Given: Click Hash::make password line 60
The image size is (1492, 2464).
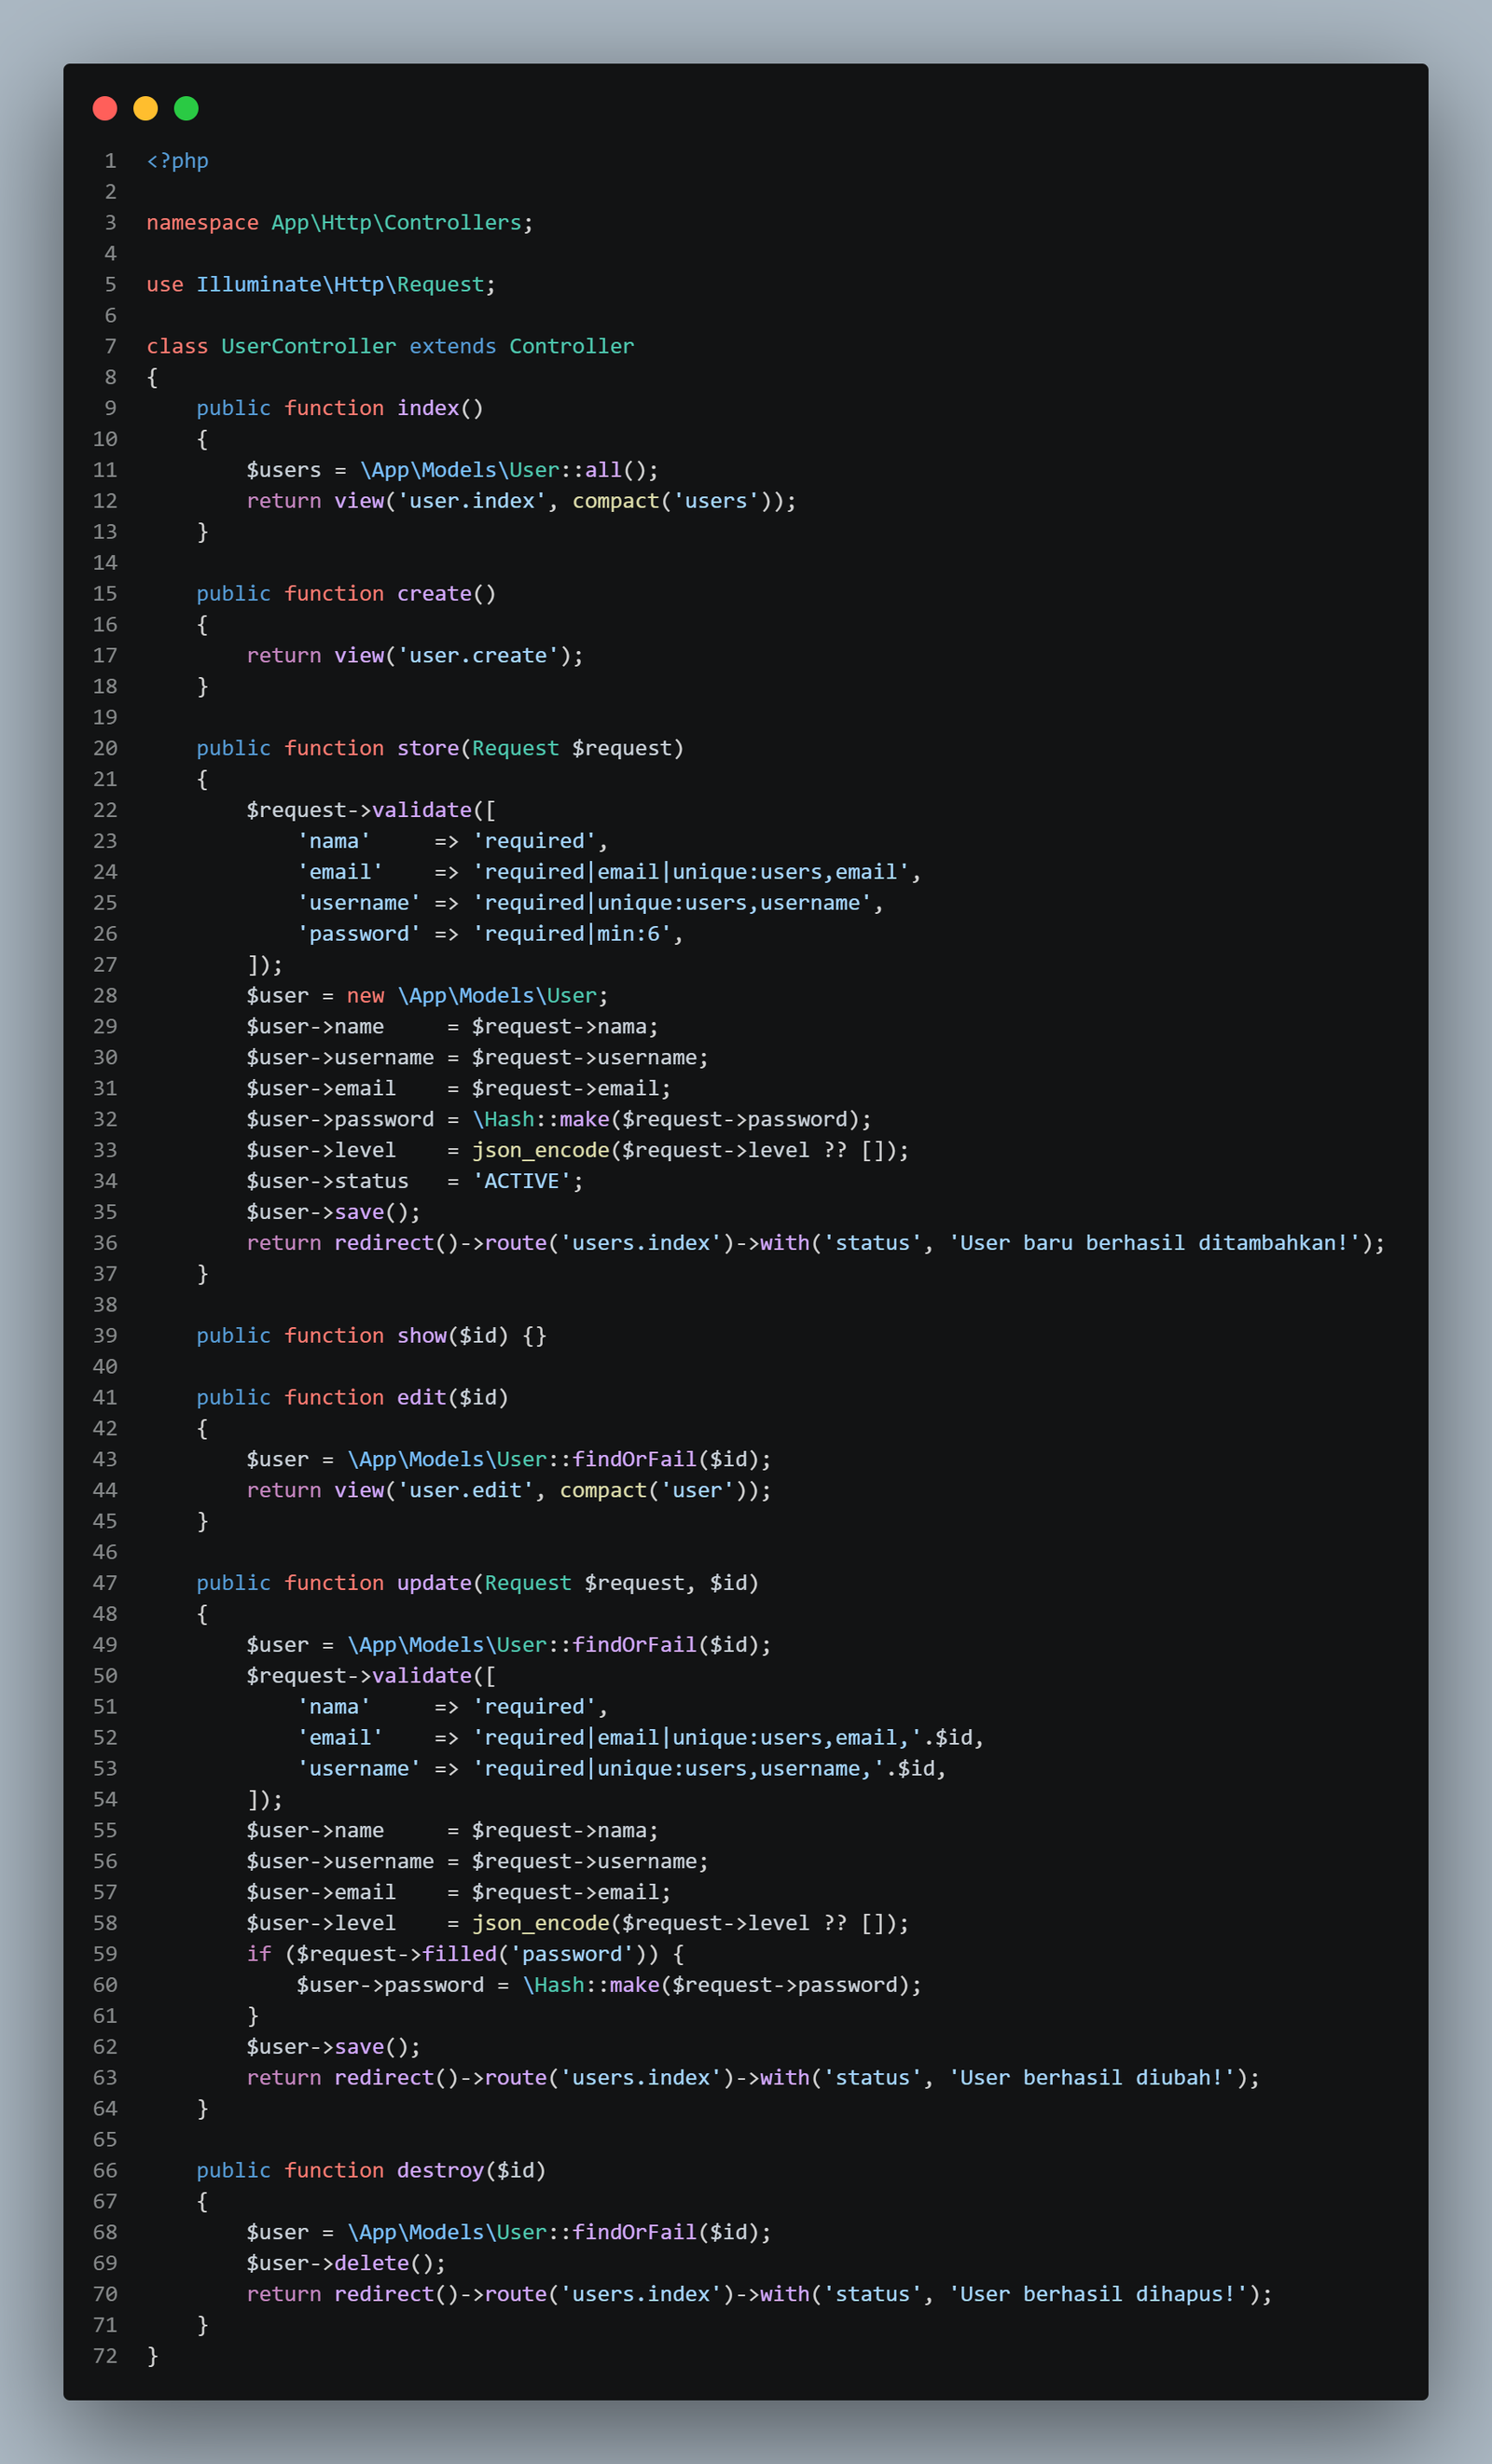Looking at the screenshot, I should tap(610, 1986).
